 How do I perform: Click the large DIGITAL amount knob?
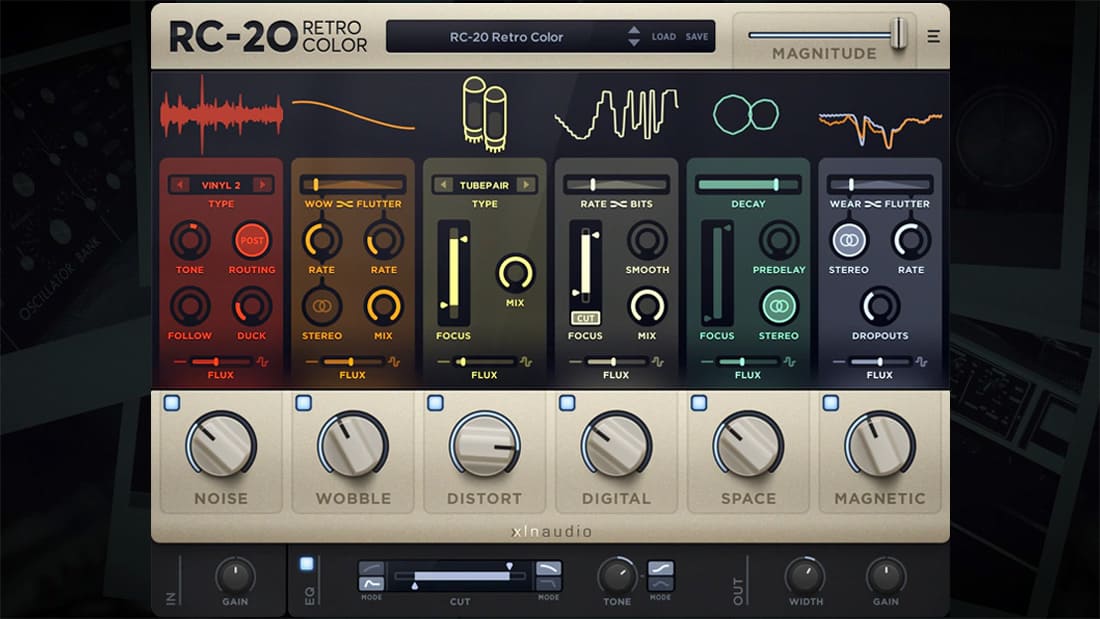pos(617,445)
